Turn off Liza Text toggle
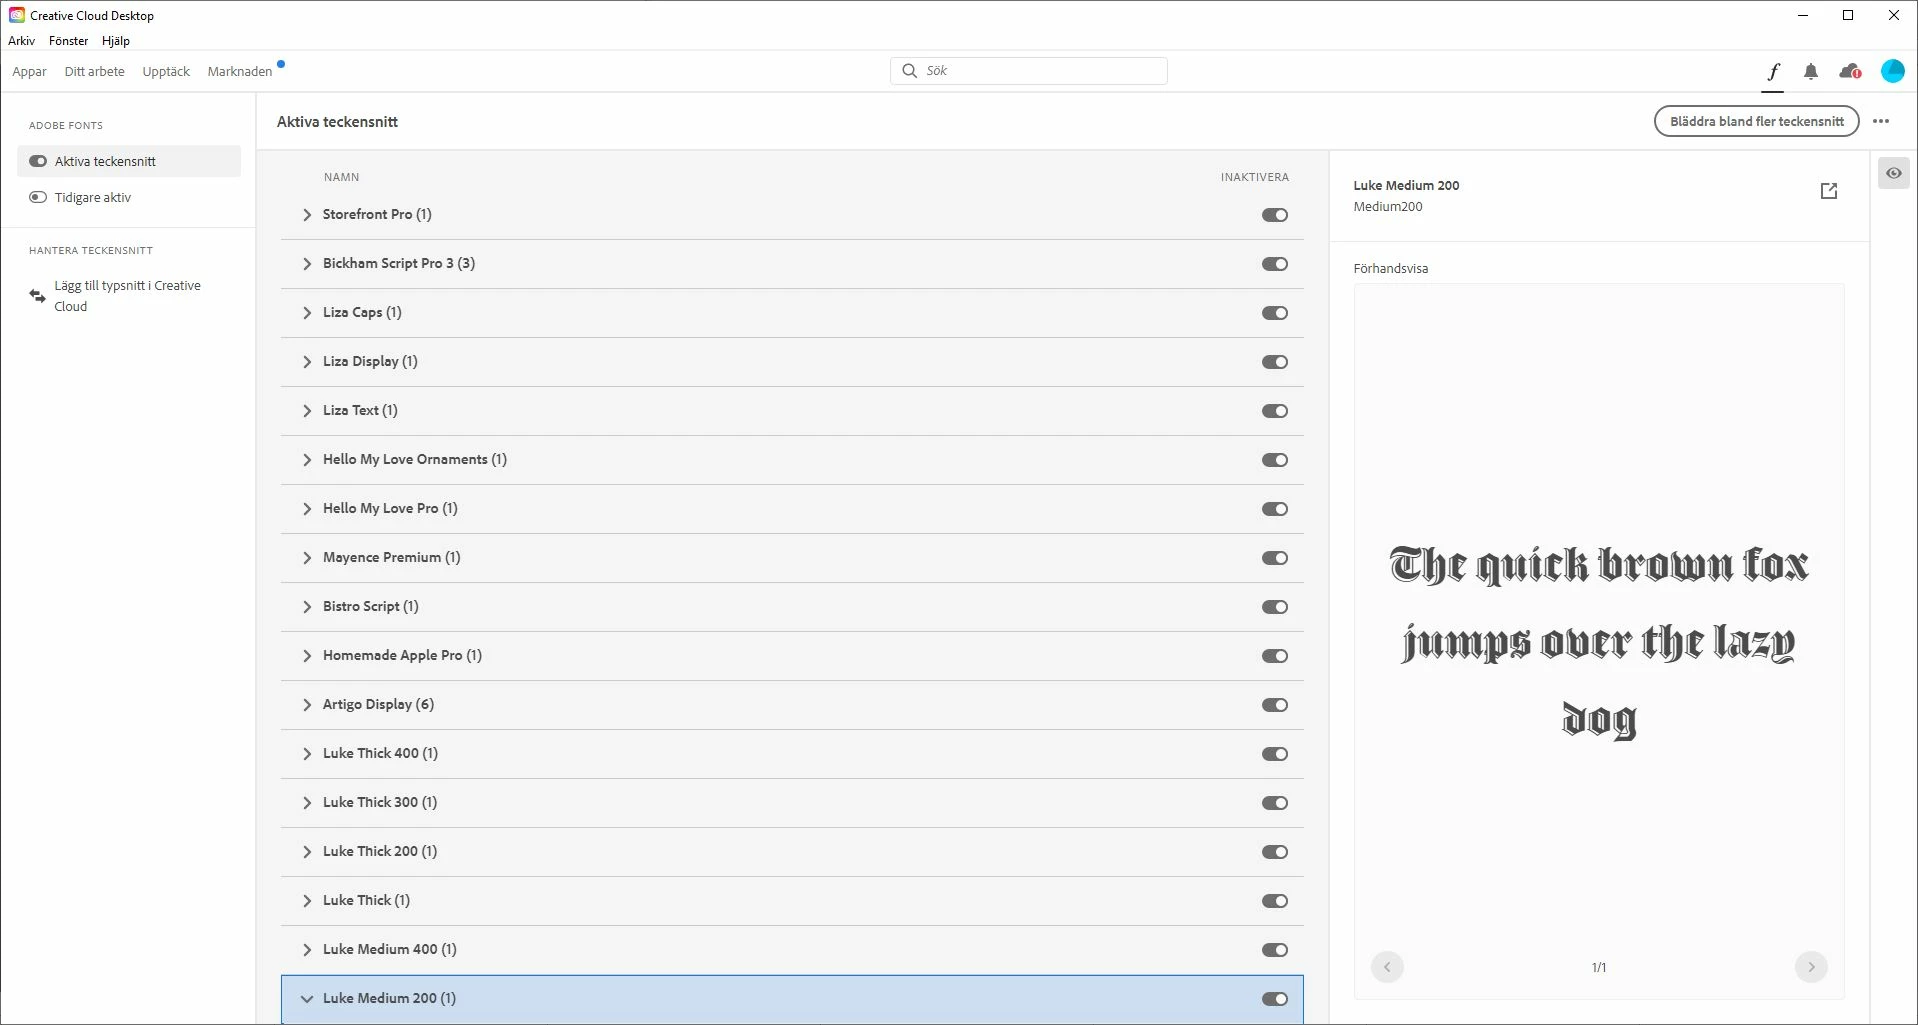The height and width of the screenshot is (1025, 1918). coord(1275,411)
